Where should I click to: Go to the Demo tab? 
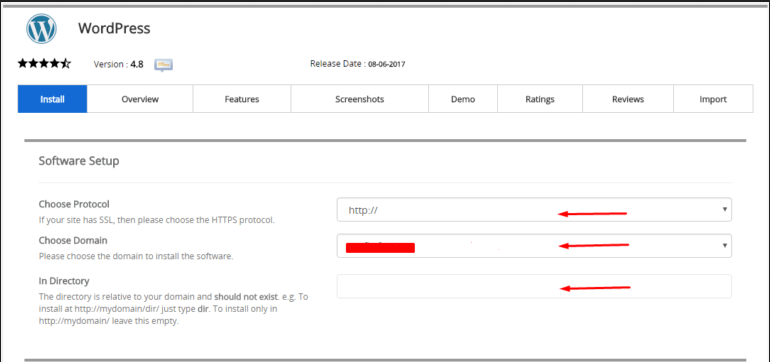463,99
